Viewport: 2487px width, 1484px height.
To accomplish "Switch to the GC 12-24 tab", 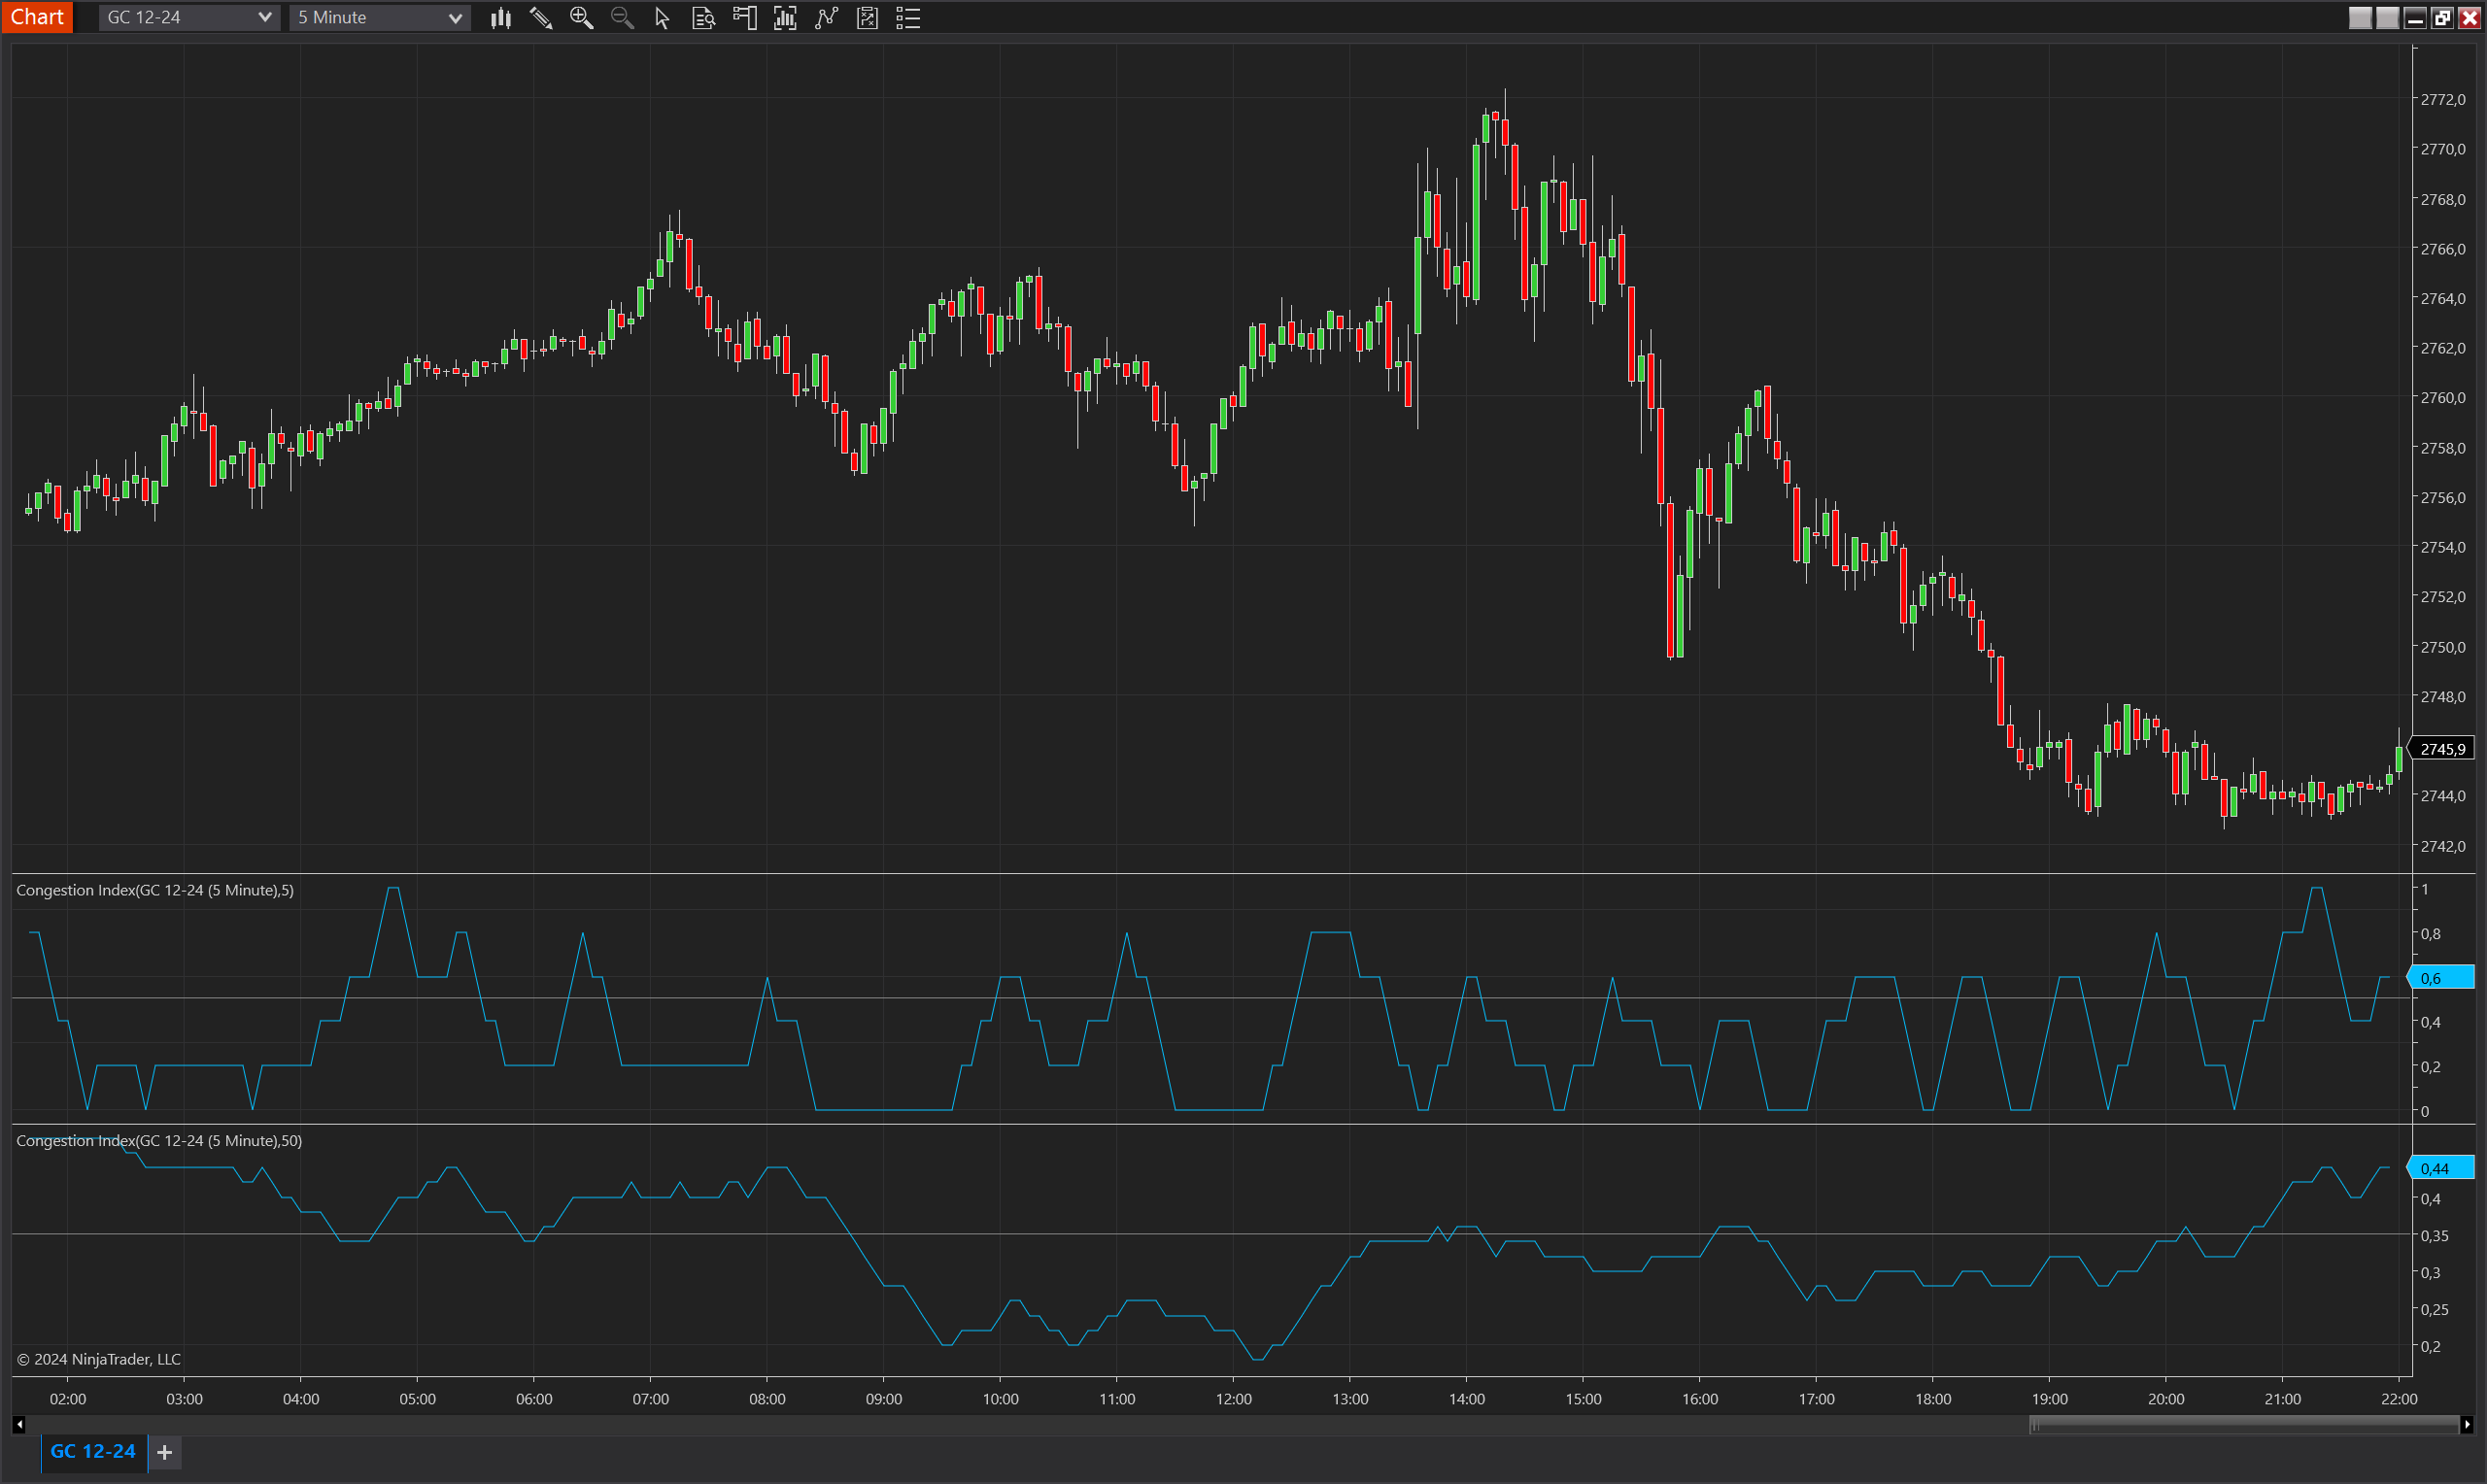I will [93, 1452].
